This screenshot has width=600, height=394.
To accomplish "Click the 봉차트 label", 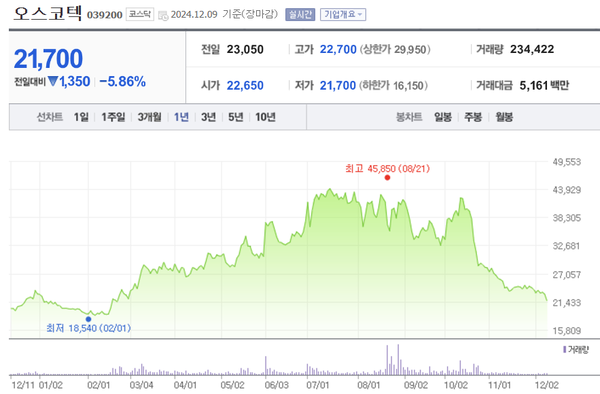I will pyautogui.click(x=409, y=117).
